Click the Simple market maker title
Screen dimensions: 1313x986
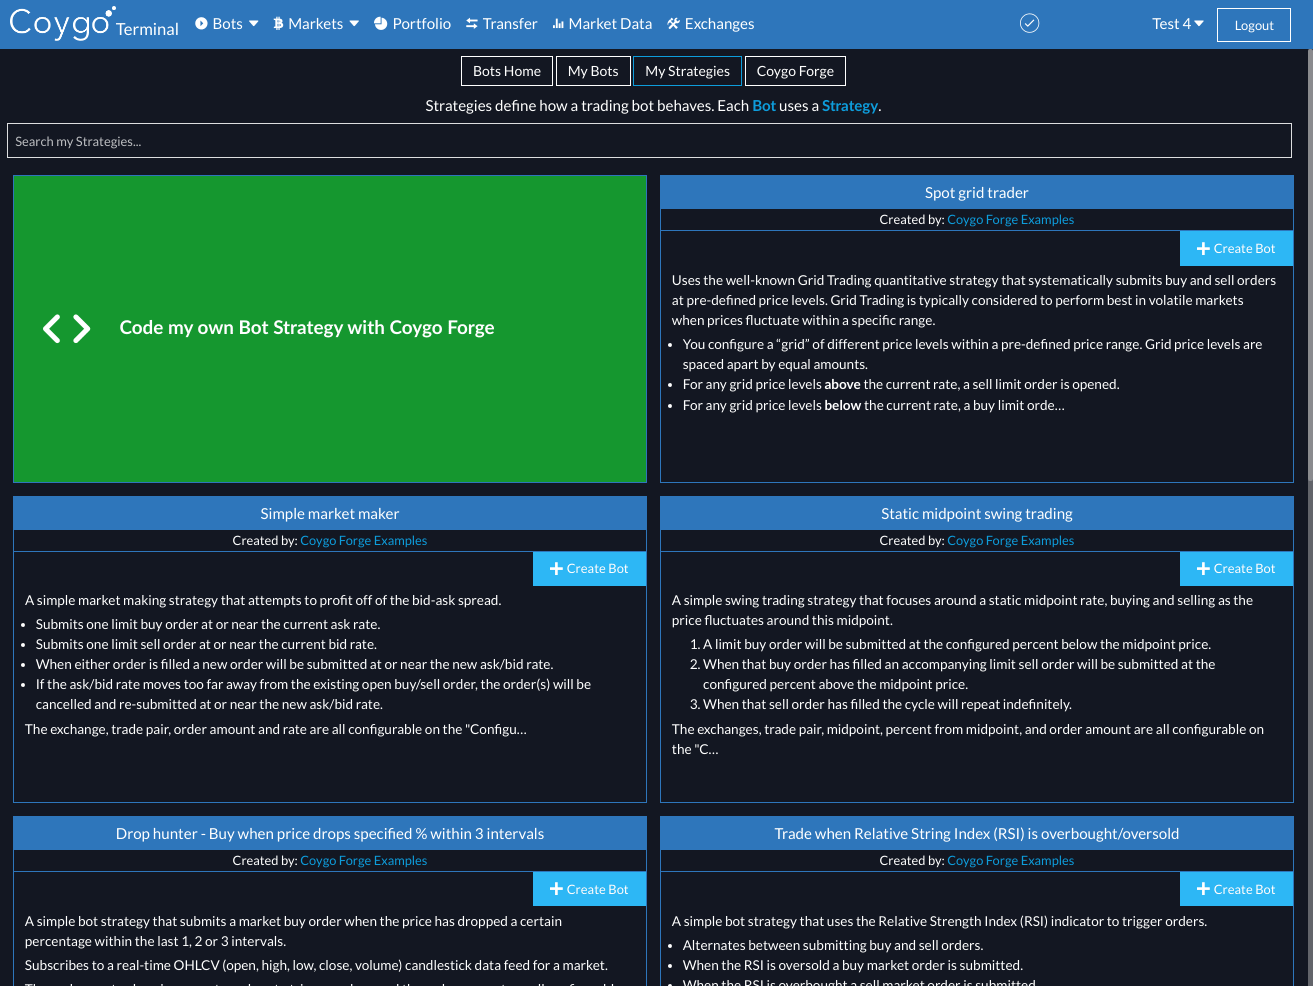pyautogui.click(x=330, y=514)
